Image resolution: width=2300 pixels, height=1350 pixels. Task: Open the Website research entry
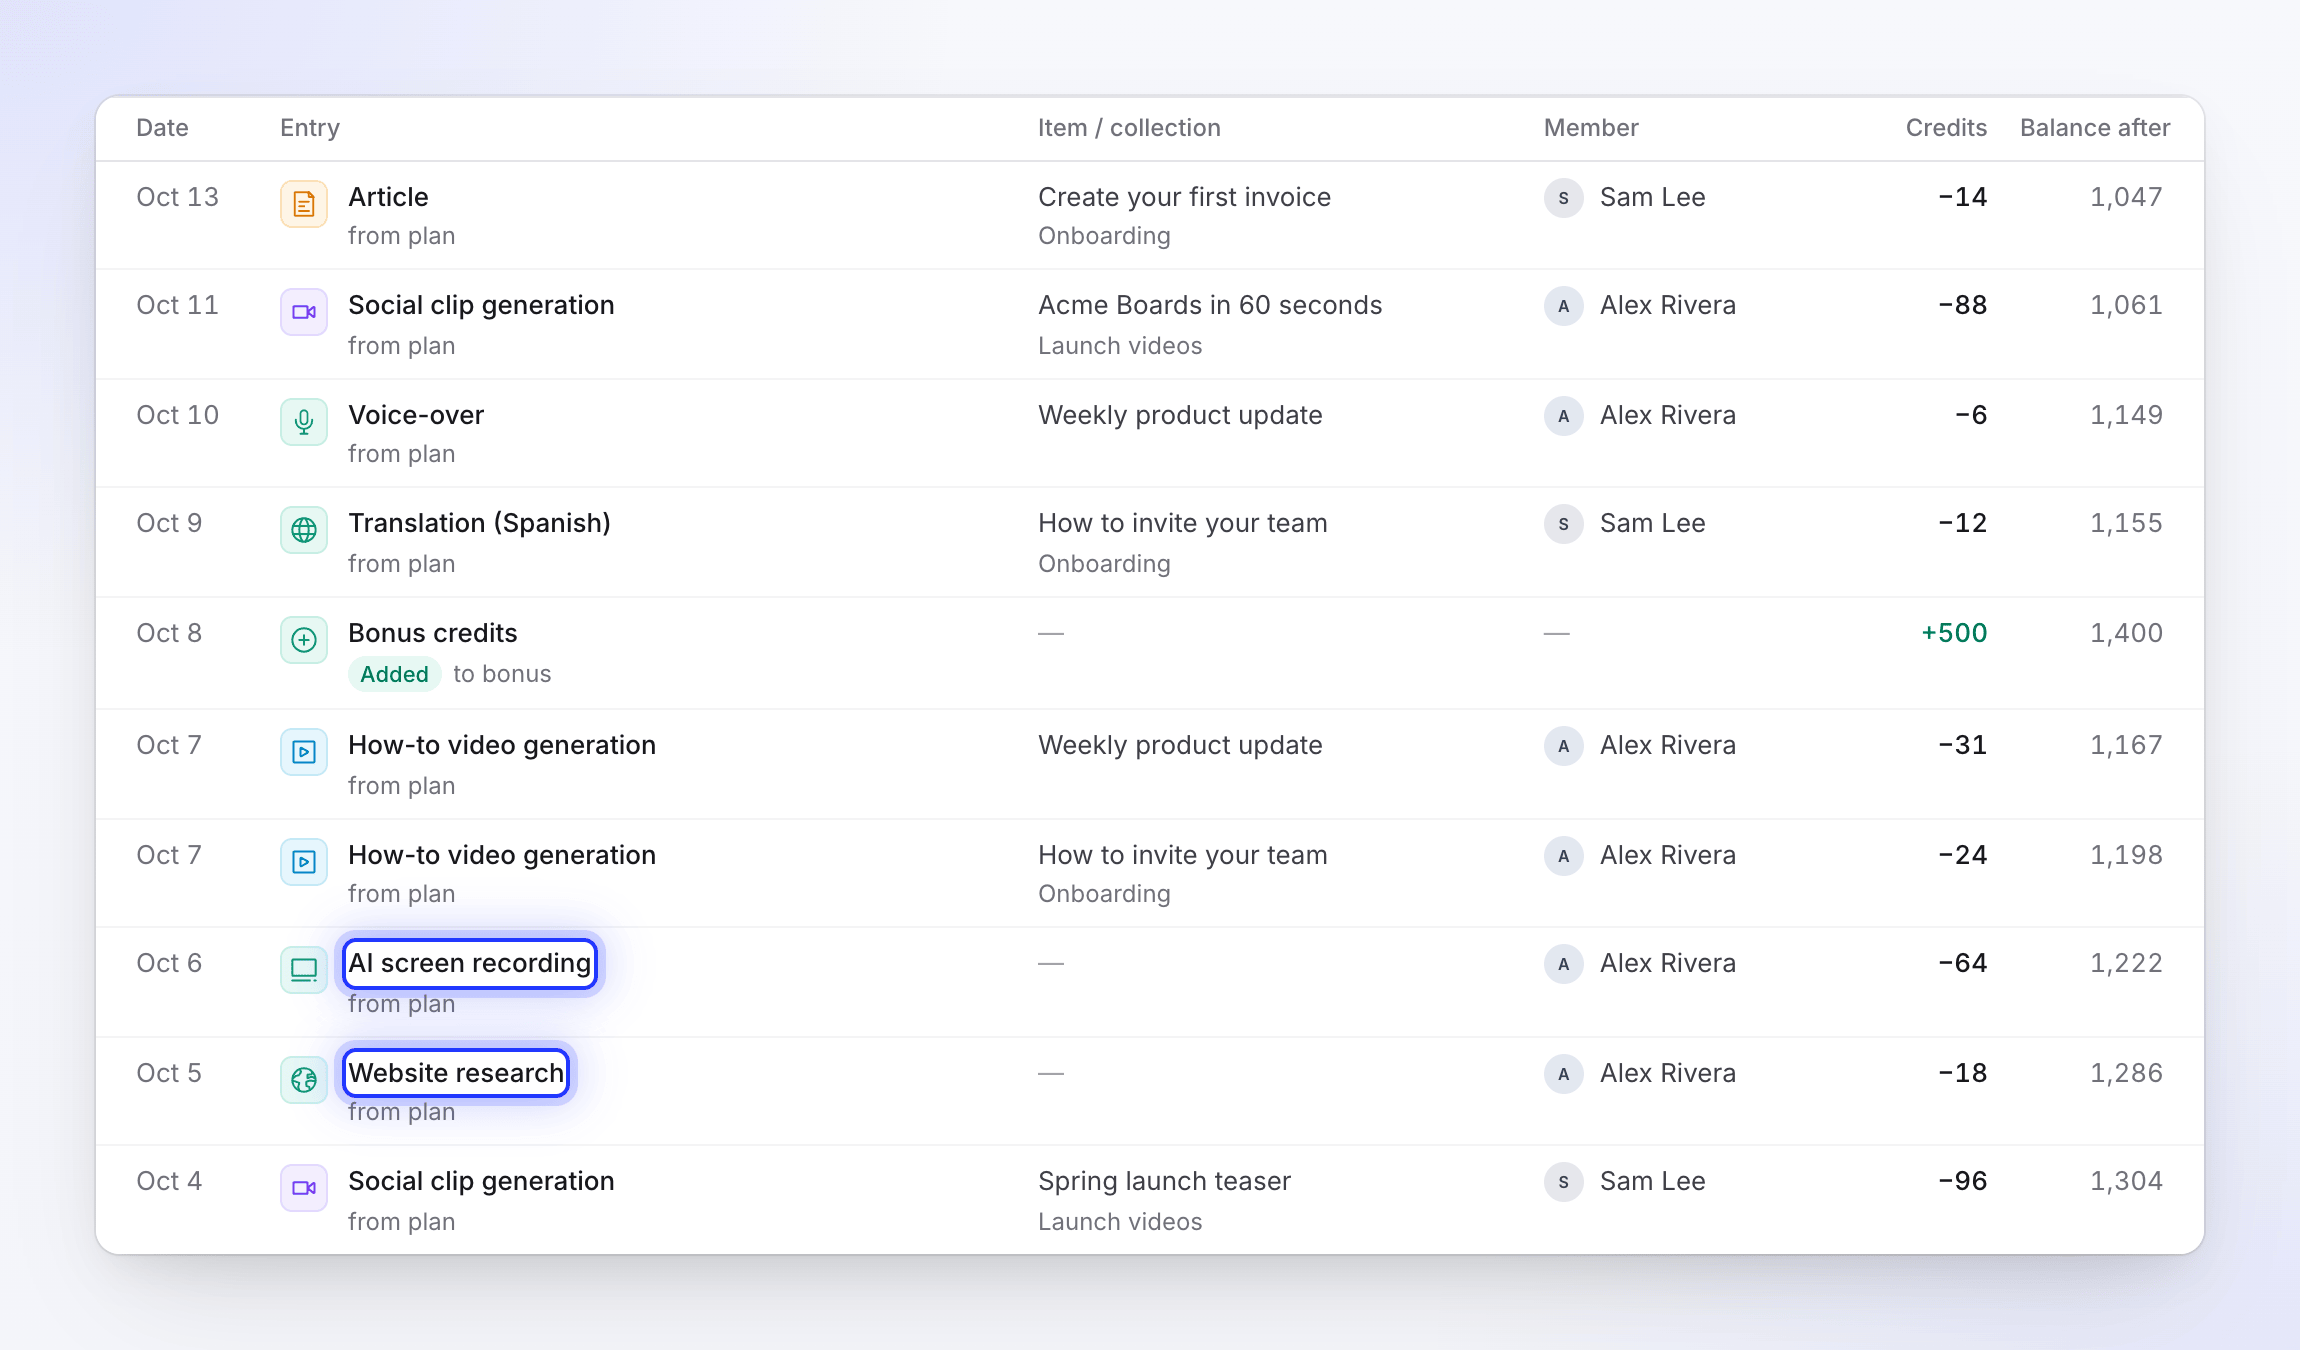click(456, 1073)
